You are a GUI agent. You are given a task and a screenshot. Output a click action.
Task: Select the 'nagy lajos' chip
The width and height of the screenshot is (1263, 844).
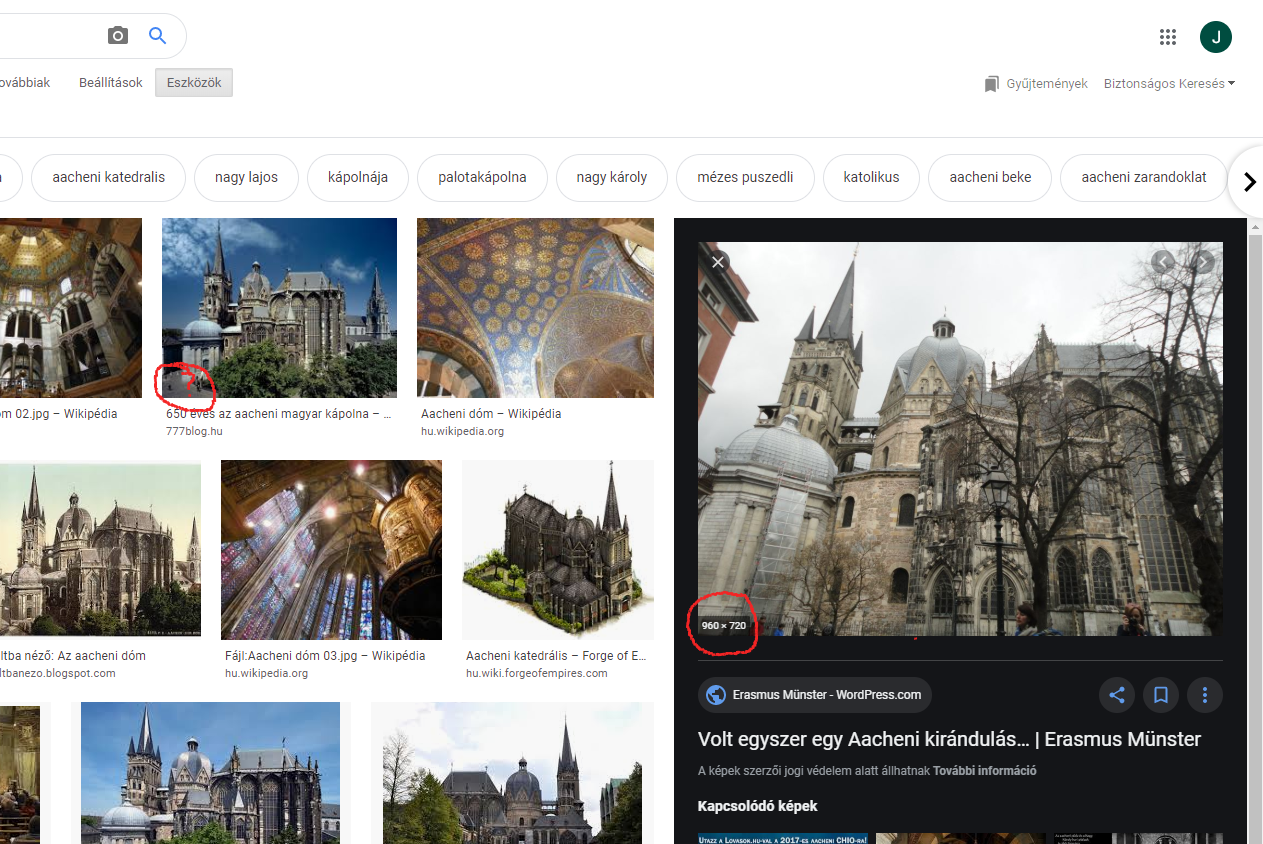[246, 178]
